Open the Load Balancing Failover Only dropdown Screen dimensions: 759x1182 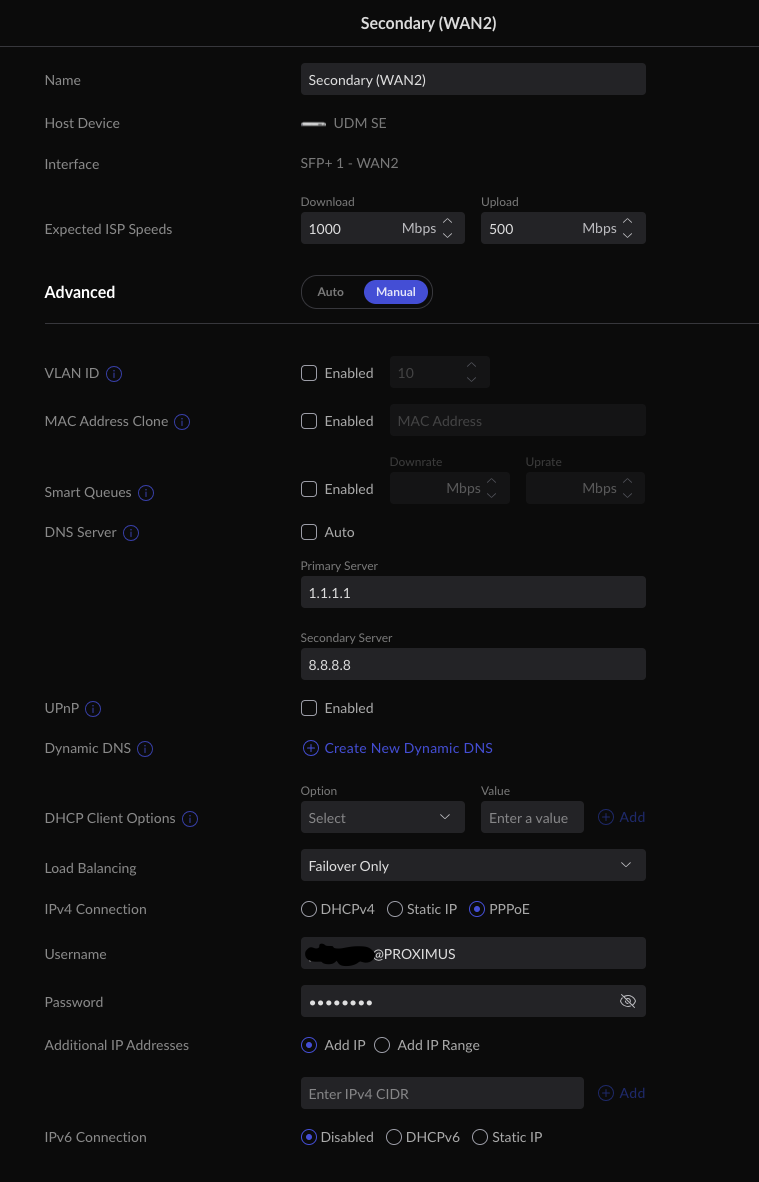[x=472, y=866]
